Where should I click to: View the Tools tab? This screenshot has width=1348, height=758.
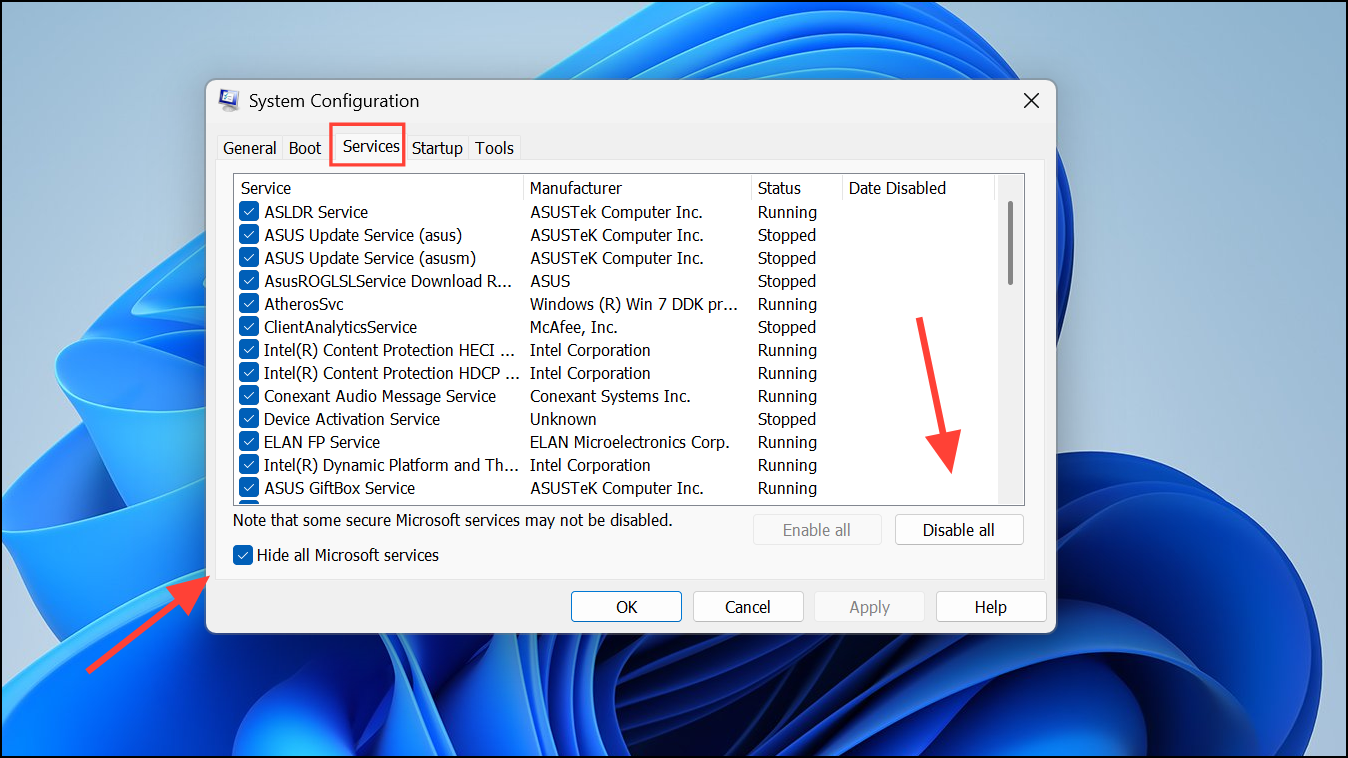point(494,147)
